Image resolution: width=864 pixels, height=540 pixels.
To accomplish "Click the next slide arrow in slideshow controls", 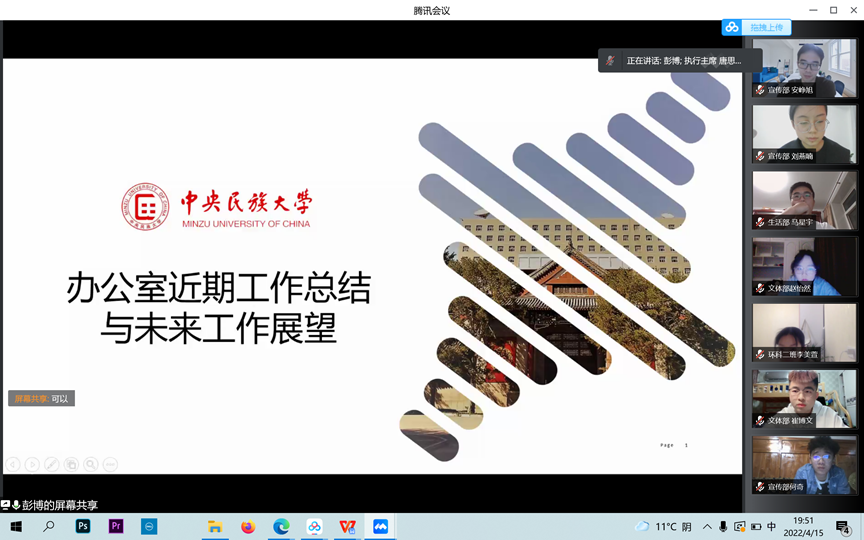I will click(32, 464).
